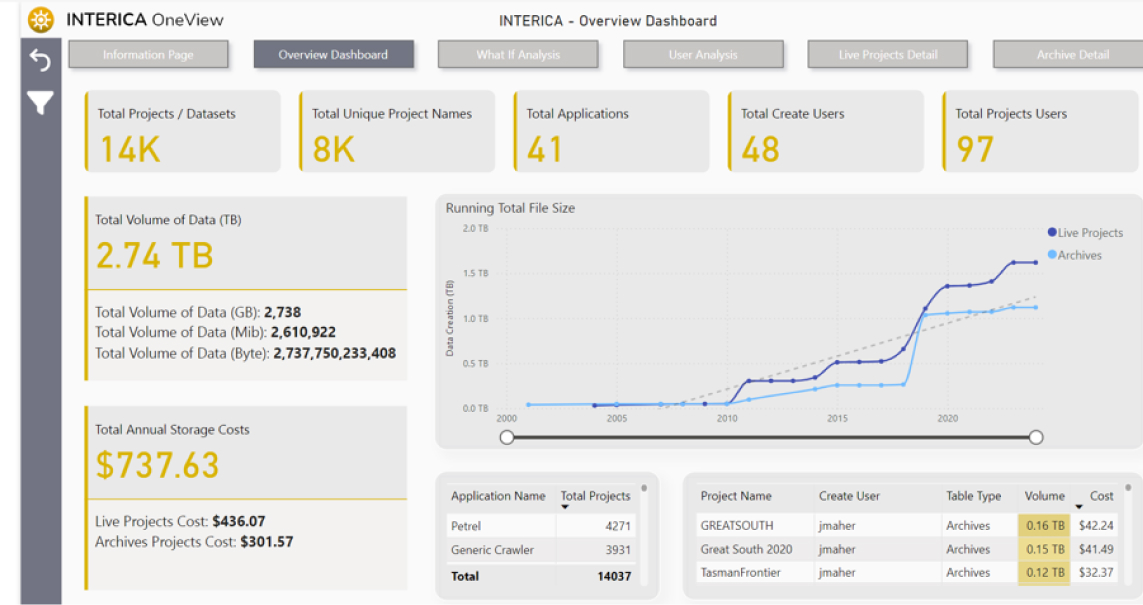Viewport: 1143px width, 605px height.
Task: Open Live Projects Detail page
Action: click(x=888, y=55)
